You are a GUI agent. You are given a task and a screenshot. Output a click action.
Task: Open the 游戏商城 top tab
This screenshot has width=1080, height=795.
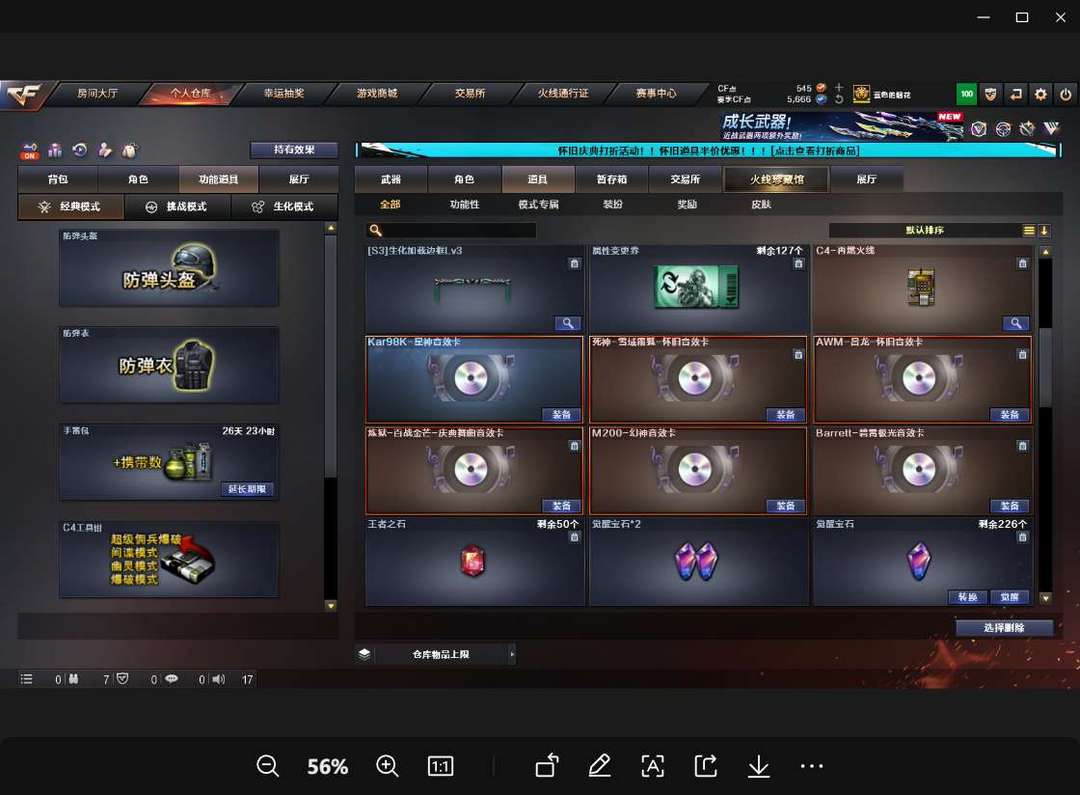coord(377,94)
